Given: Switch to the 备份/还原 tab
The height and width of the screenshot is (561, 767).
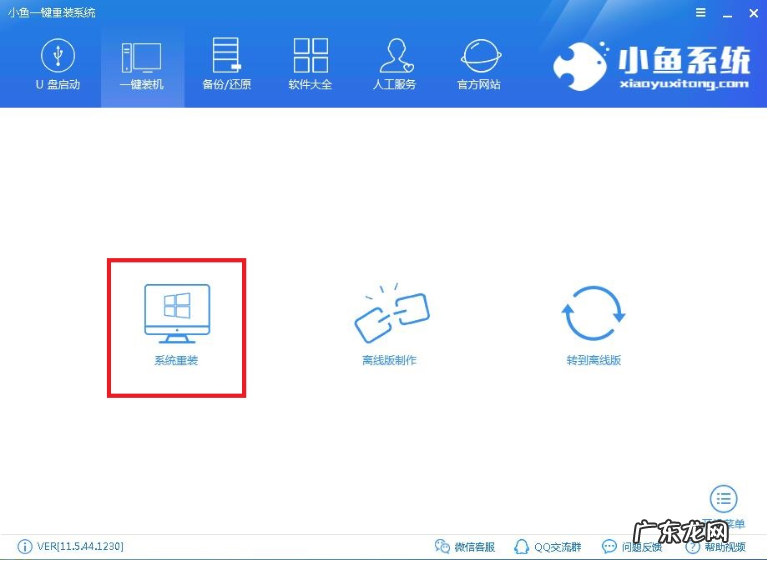Looking at the screenshot, I should 226,65.
